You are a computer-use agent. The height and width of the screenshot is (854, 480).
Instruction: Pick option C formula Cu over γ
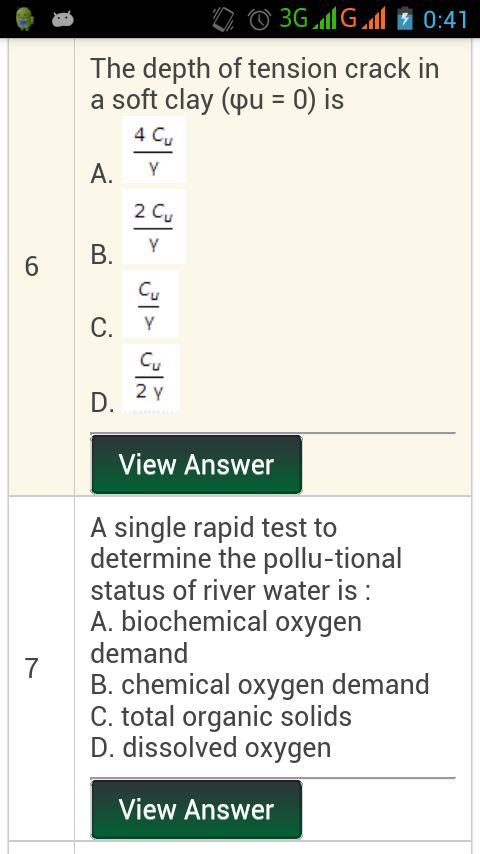point(150,304)
